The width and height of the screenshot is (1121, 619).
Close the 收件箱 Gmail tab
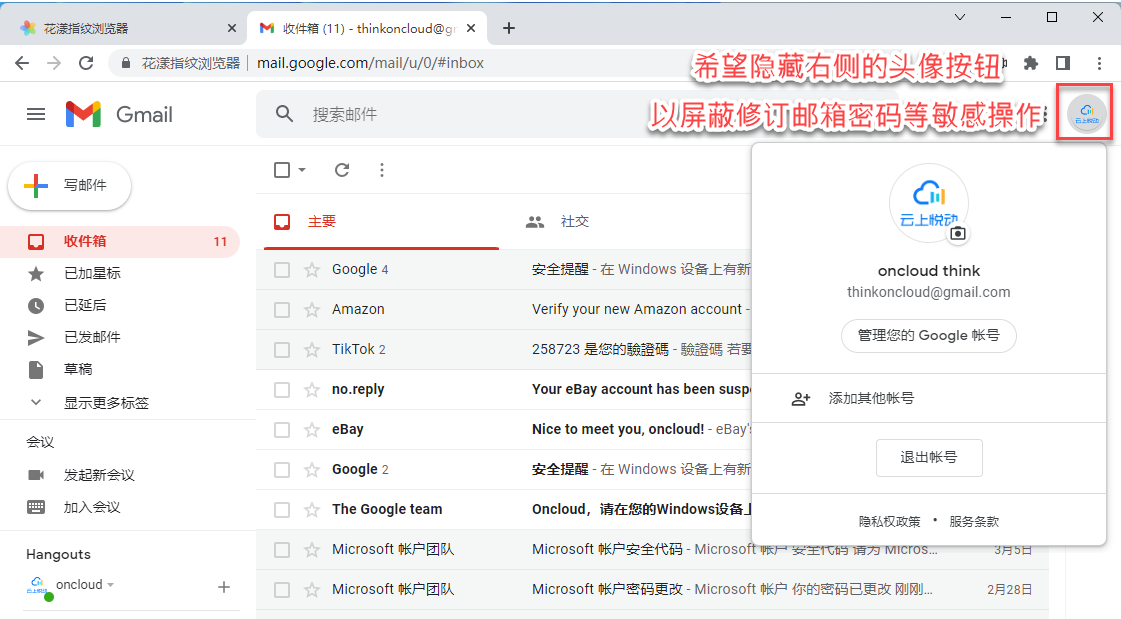coord(471,28)
